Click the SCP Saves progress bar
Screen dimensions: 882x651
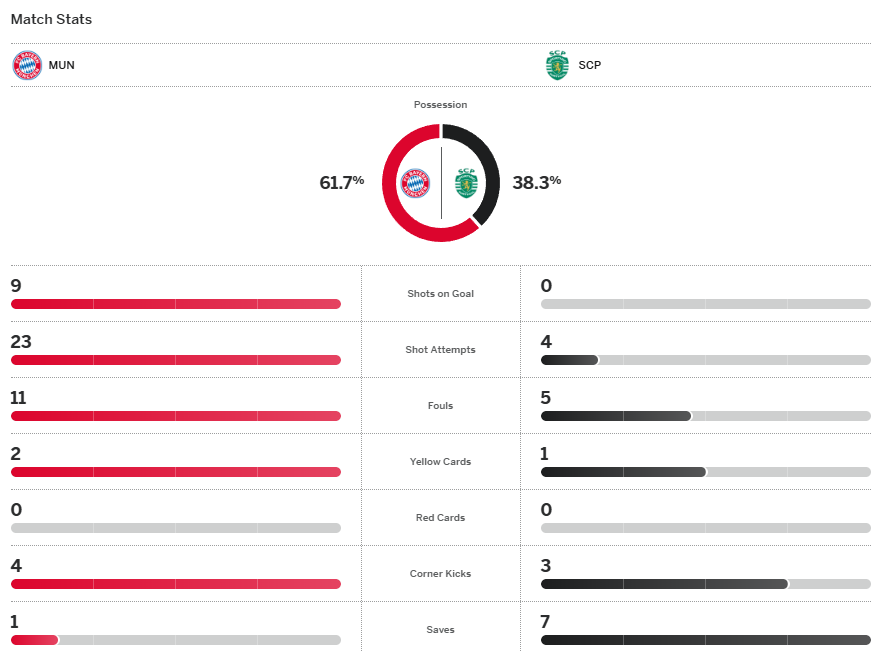(x=705, y=640)
